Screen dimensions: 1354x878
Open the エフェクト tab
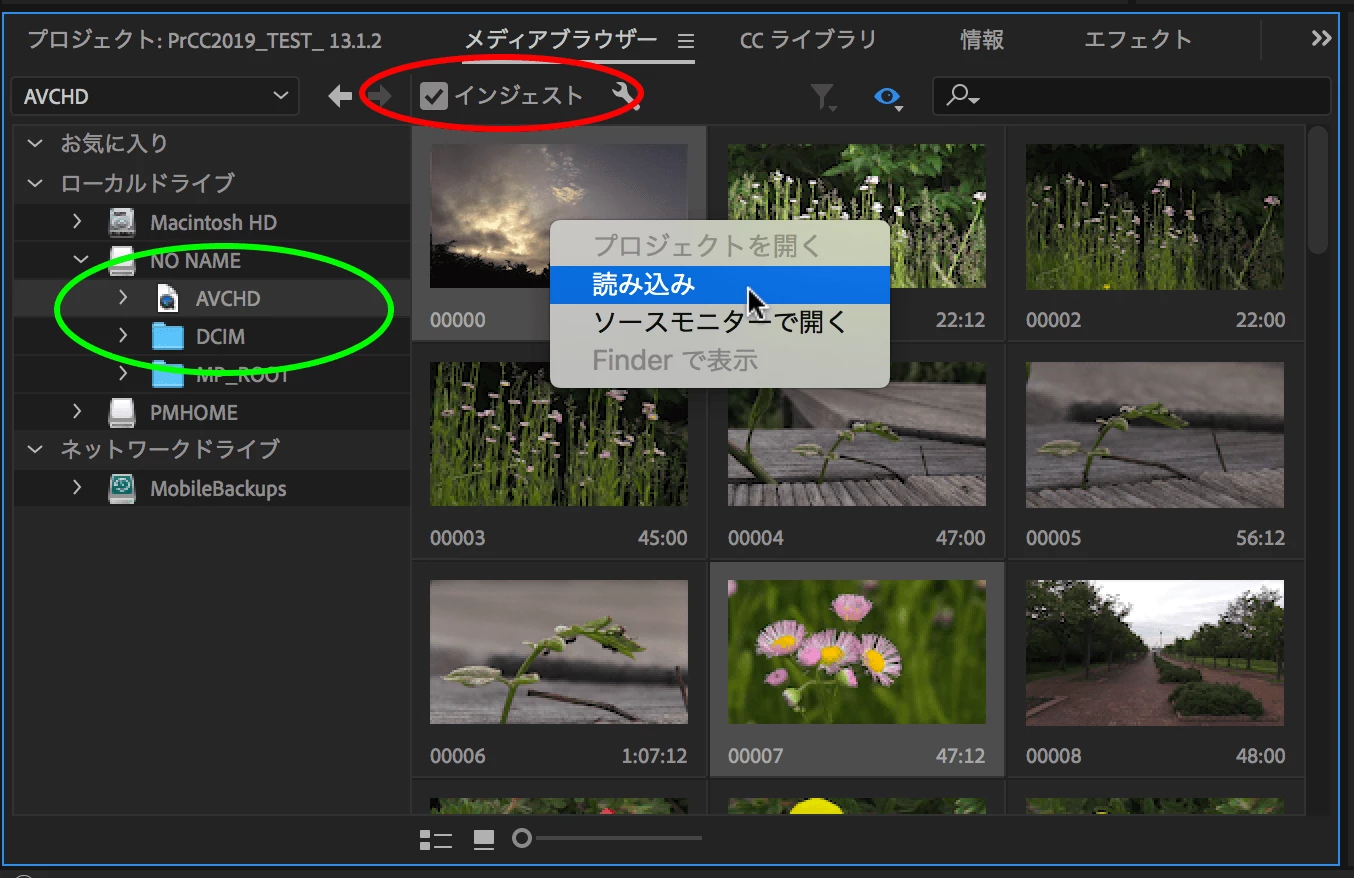1138,40
